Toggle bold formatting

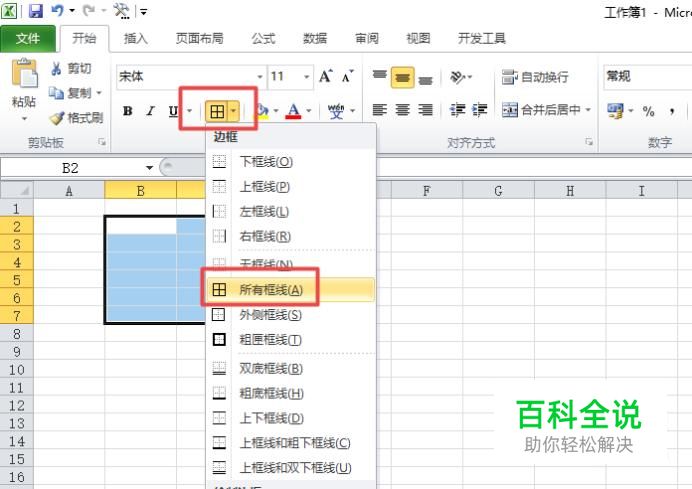click(x=128, y=111)
